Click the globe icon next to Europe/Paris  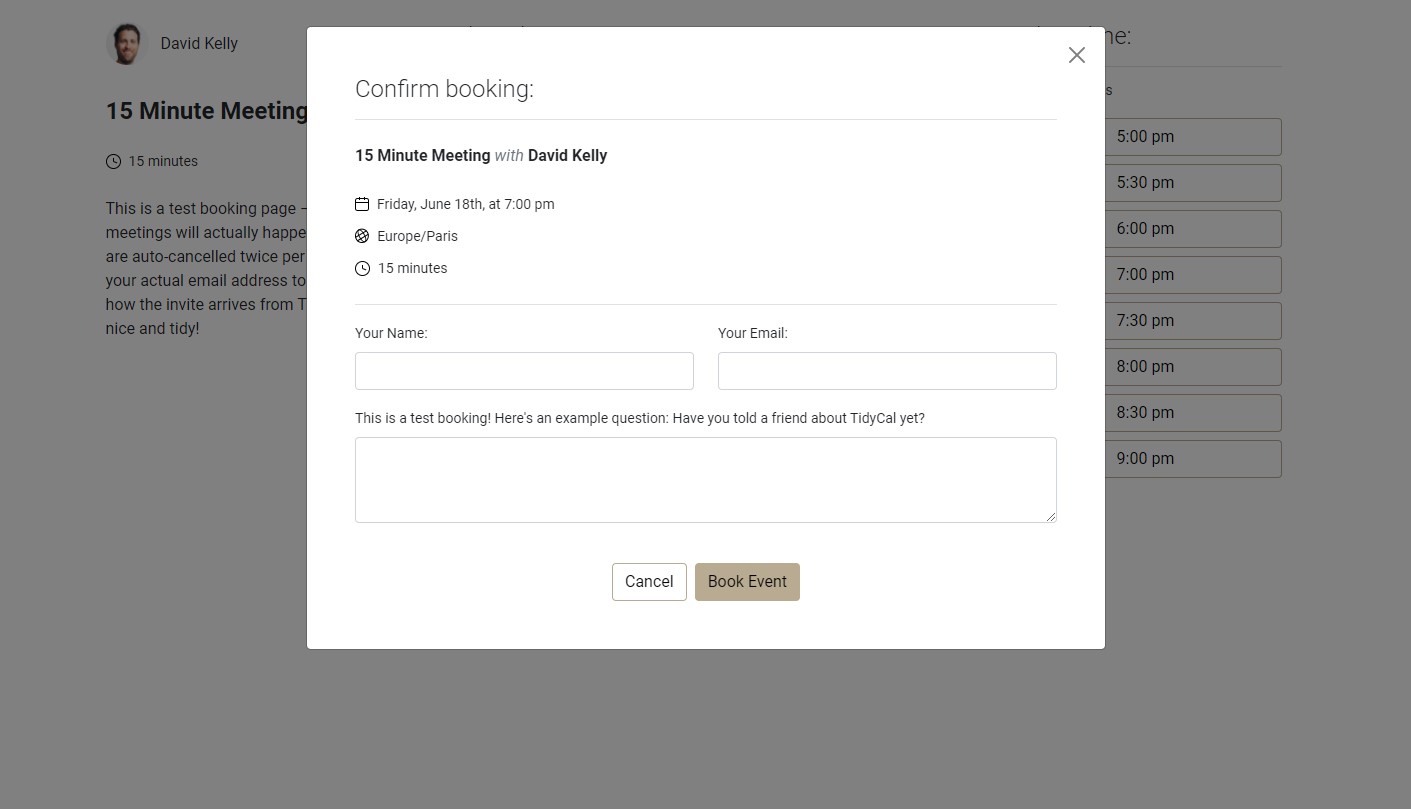pyautogui.click(x=362, y=236)
